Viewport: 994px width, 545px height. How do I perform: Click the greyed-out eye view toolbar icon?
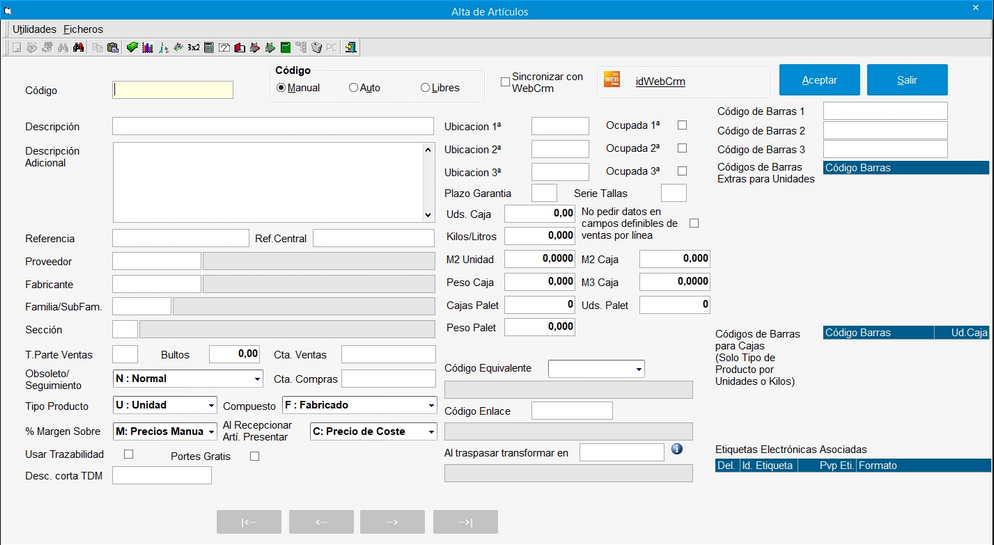[x=32, y=48]
